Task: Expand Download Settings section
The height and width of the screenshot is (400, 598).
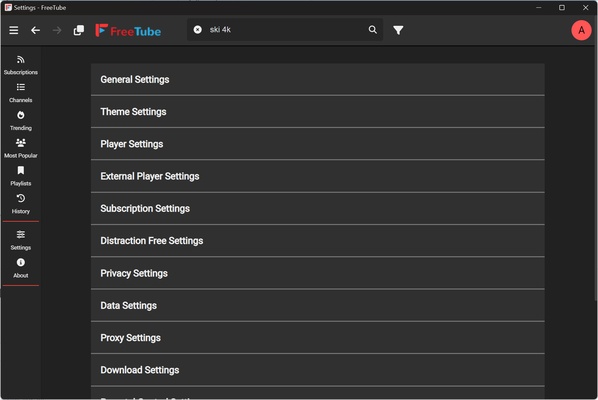Action: tap(317, 370)
